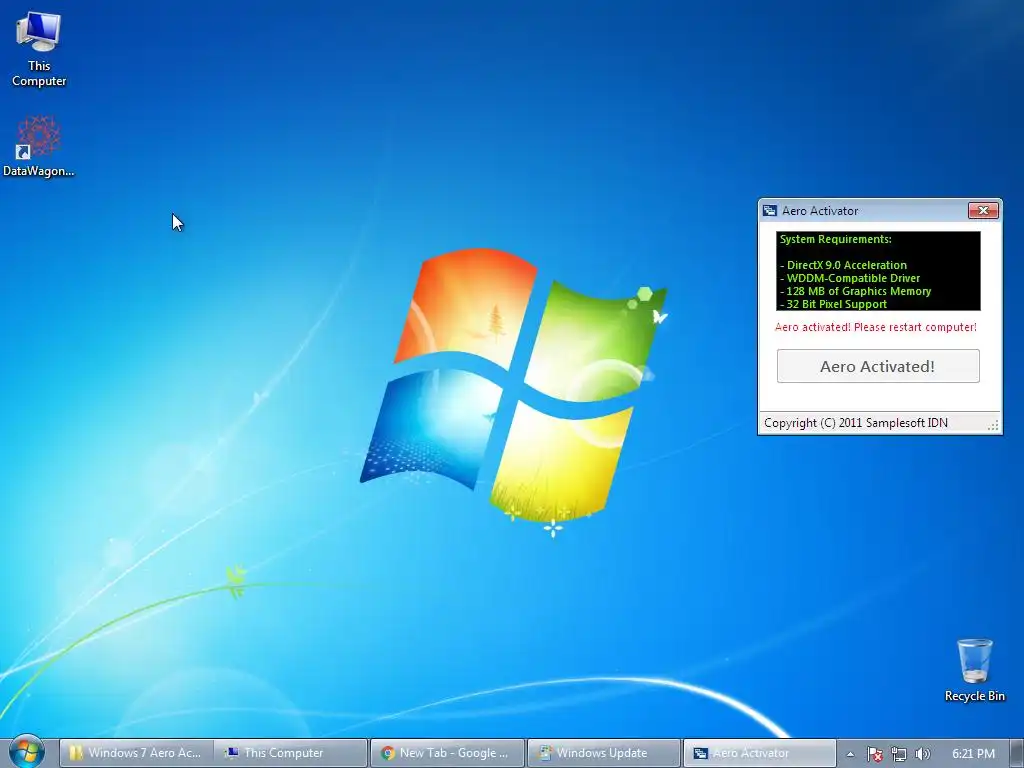Image resolution: width=1024 pixels, height=768 pixels.
Task: Open the volume speaker tray icon
Action: (922, 754)
